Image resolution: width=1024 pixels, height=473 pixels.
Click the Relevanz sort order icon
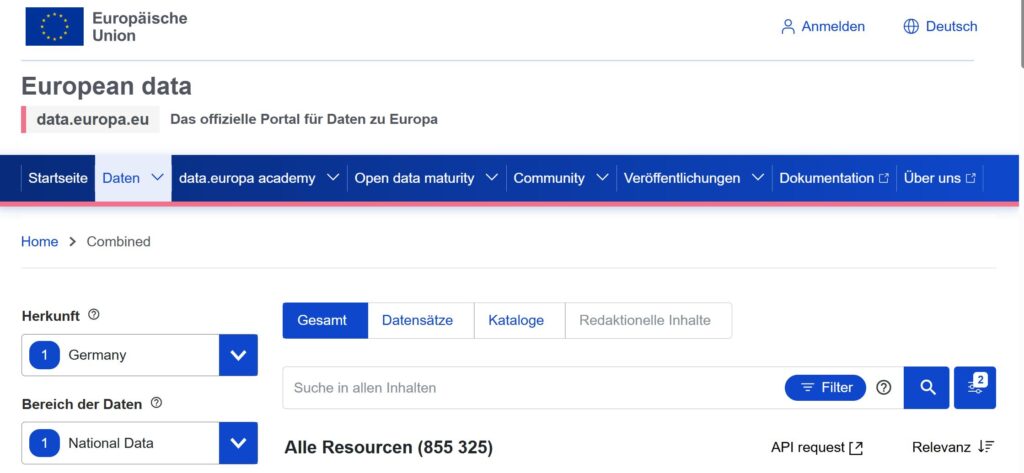coord(986,447)
